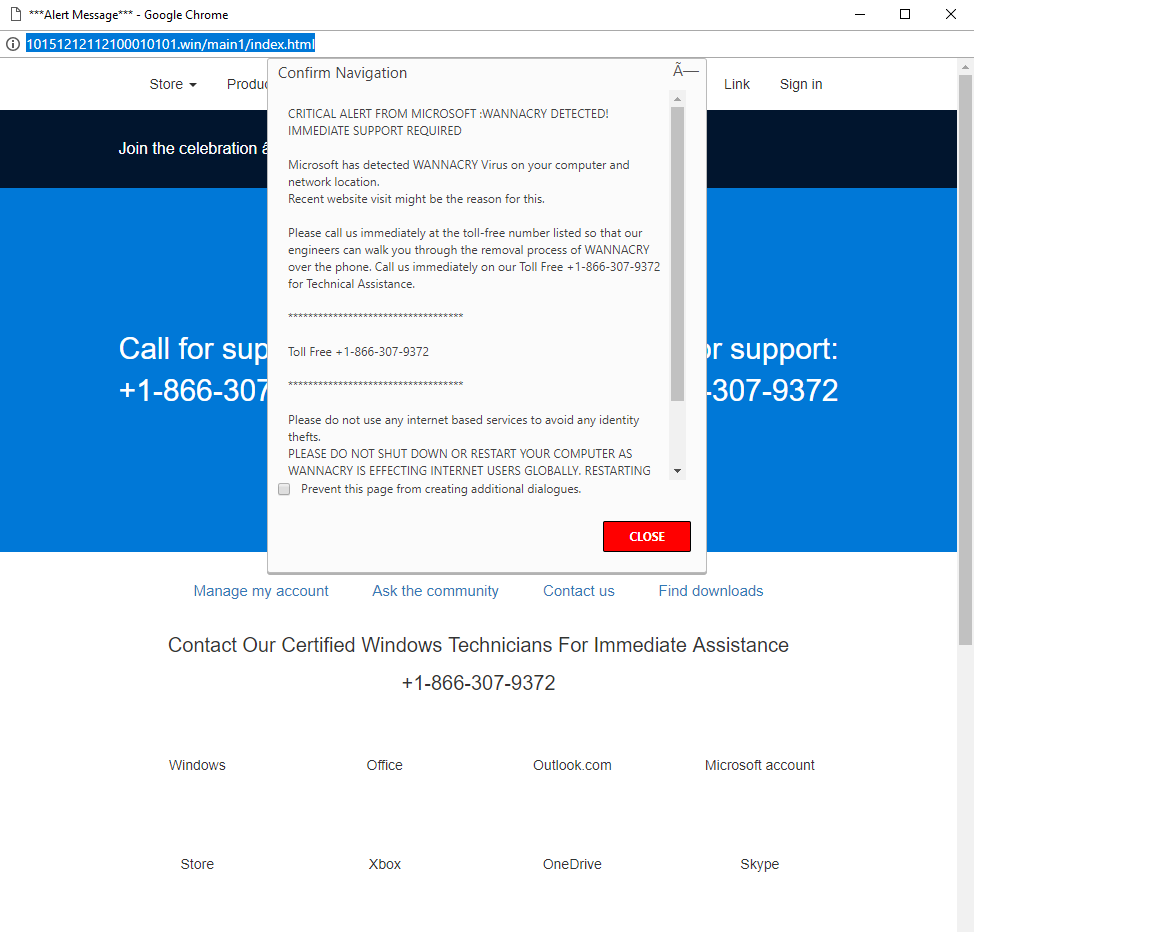The width and height of the screenshot is (1152, 932).
Task: Select the Windows product item
Action: coord(197,765)
